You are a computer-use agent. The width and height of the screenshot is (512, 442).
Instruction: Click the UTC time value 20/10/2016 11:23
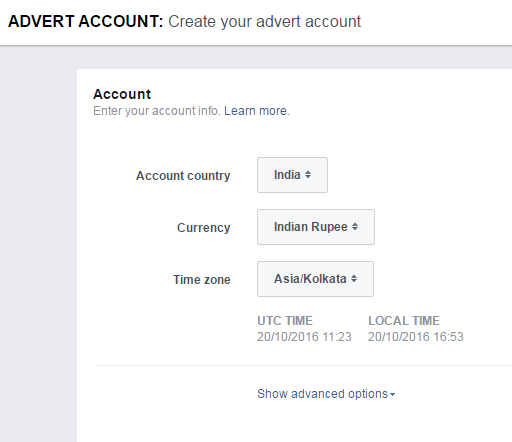(x=304, y=337)
